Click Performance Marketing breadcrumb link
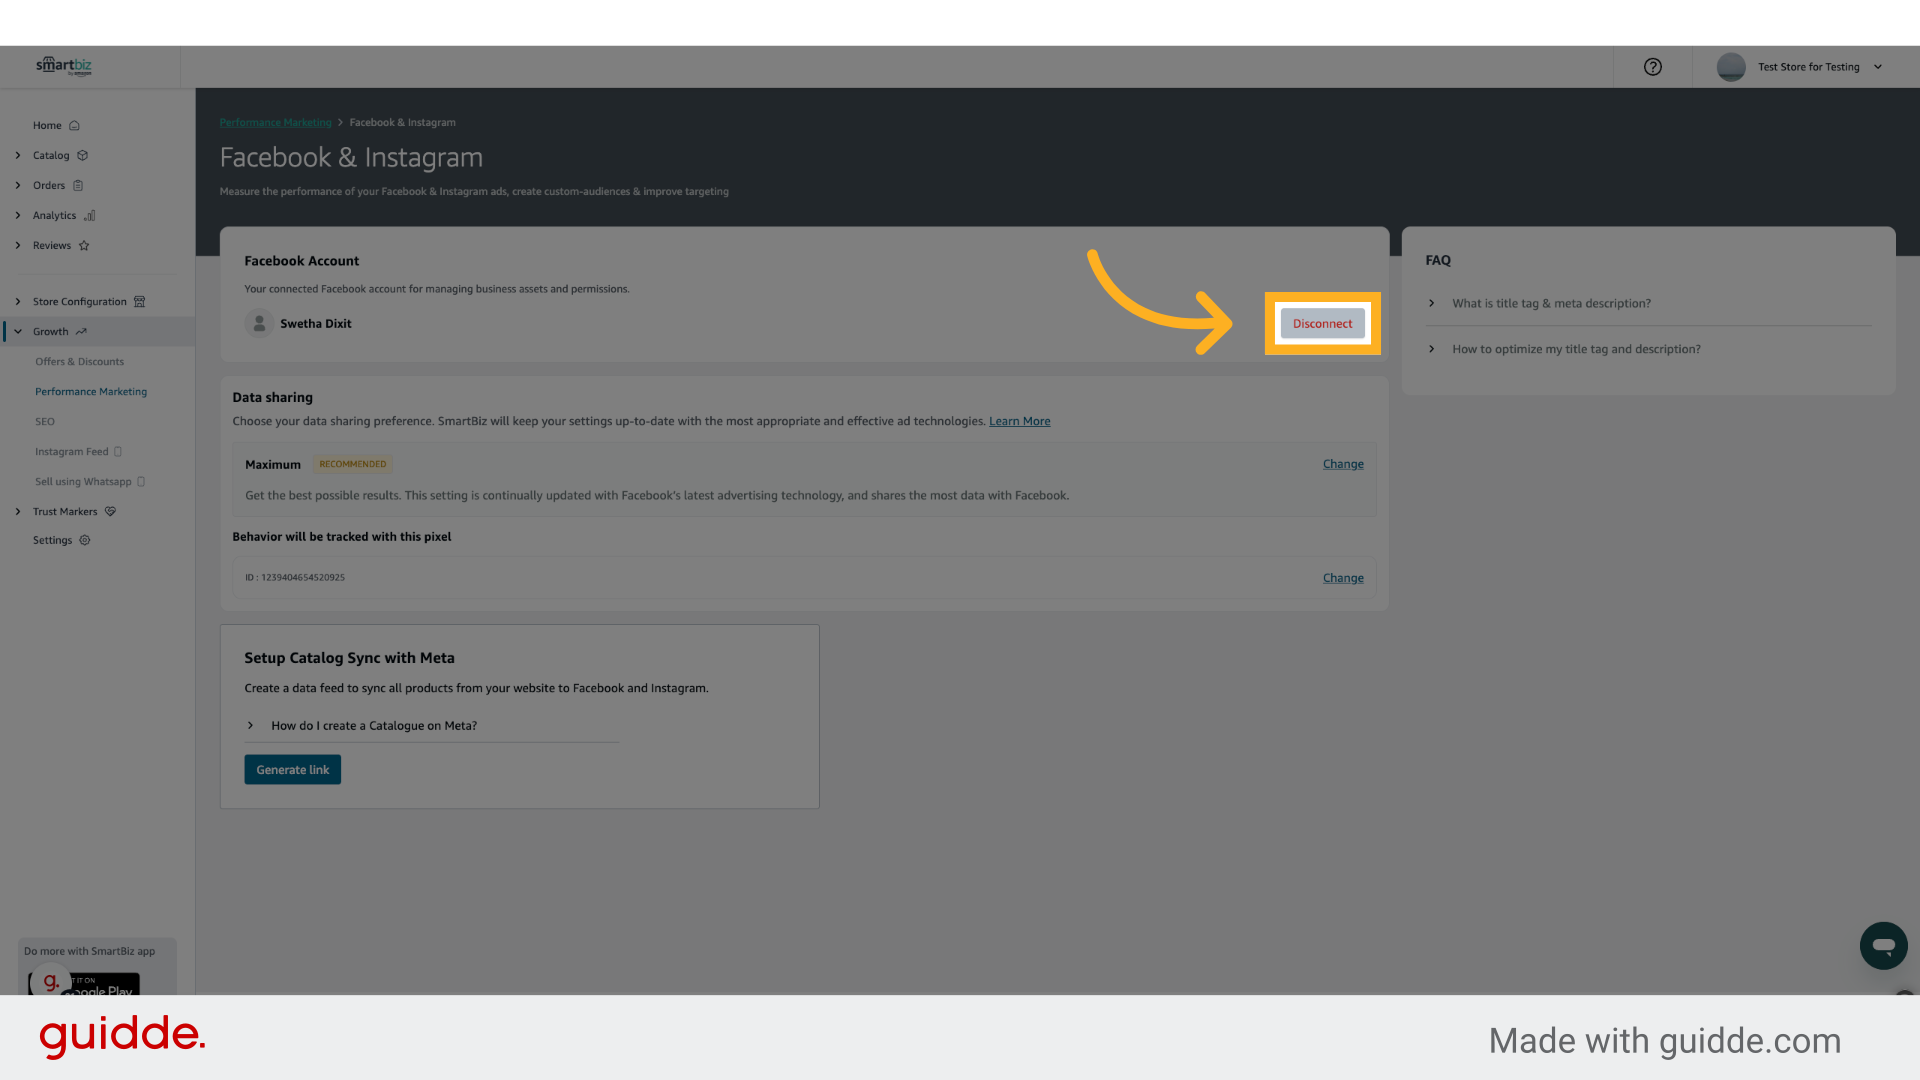The image size is (1920, 1080). (275, 122)
